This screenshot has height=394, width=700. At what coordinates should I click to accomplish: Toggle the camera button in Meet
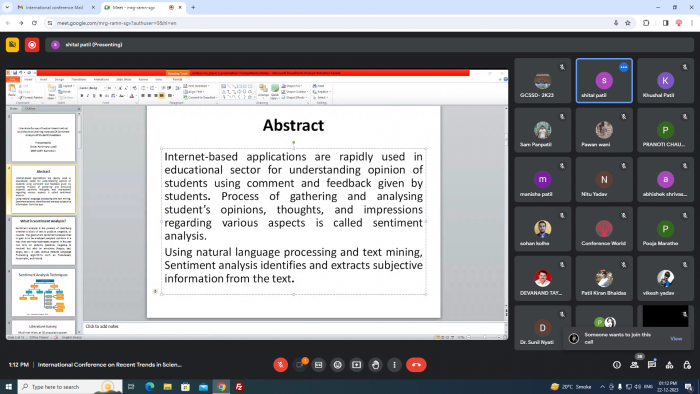[300, 365]
